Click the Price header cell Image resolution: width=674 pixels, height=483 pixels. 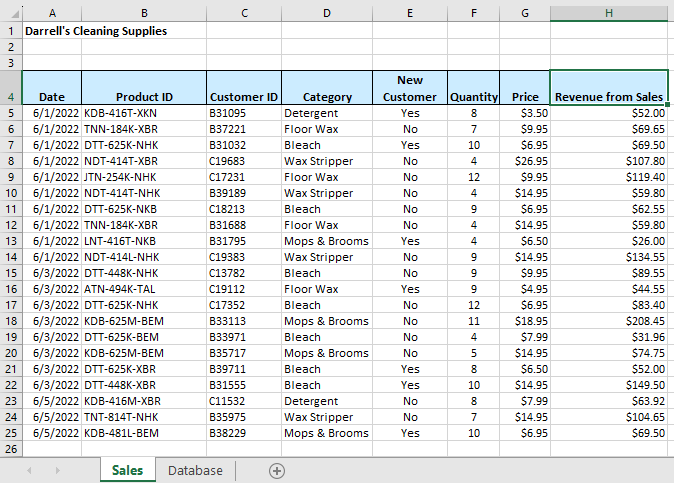click(525, 88)
